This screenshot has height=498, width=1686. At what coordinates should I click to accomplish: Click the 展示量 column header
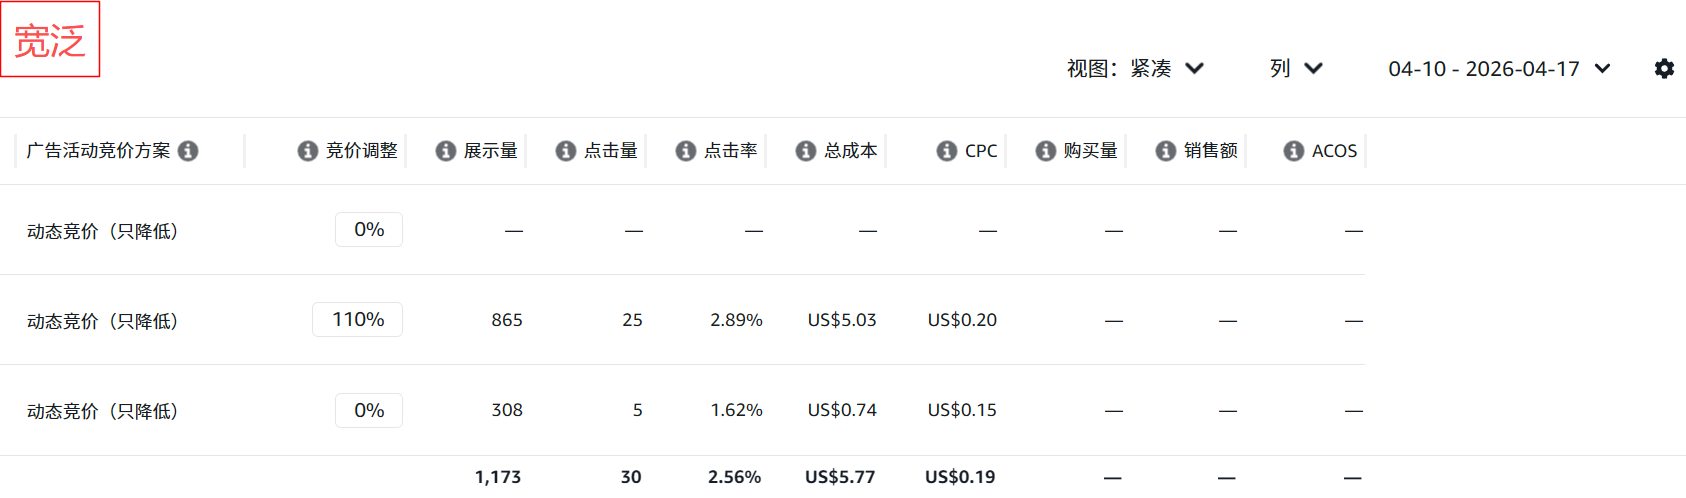[x=490, y=151]
